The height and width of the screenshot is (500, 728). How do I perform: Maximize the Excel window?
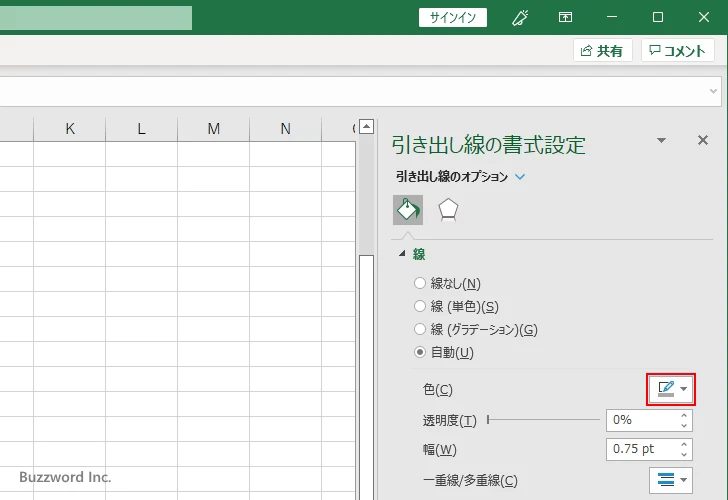click(657, 18)
